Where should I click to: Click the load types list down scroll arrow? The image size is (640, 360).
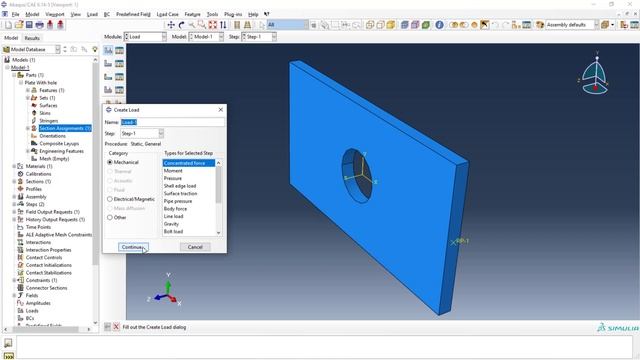point(219,233)
